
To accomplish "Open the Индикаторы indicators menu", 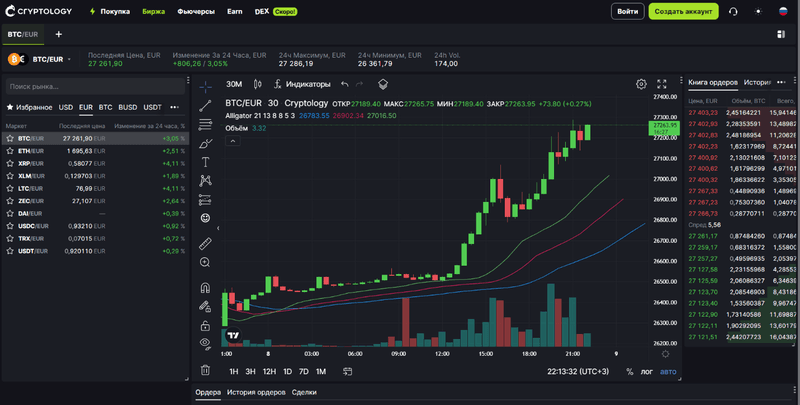I will 302,84.
